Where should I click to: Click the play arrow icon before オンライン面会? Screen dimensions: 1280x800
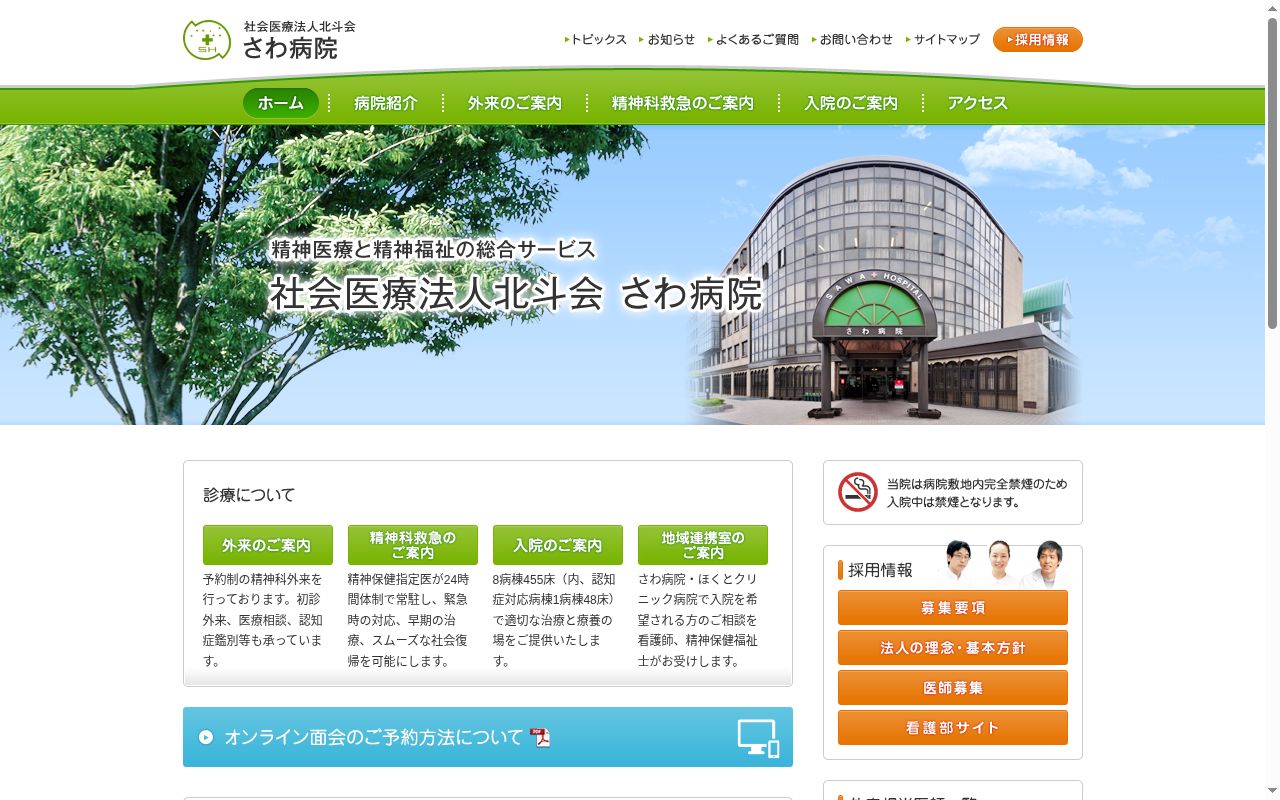coord(206,737)
